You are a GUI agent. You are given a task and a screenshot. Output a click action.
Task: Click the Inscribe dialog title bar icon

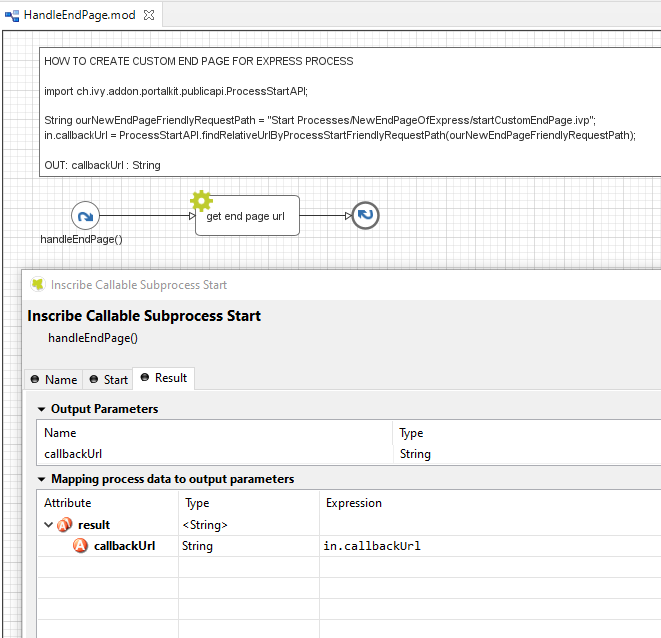coord(38,284)
